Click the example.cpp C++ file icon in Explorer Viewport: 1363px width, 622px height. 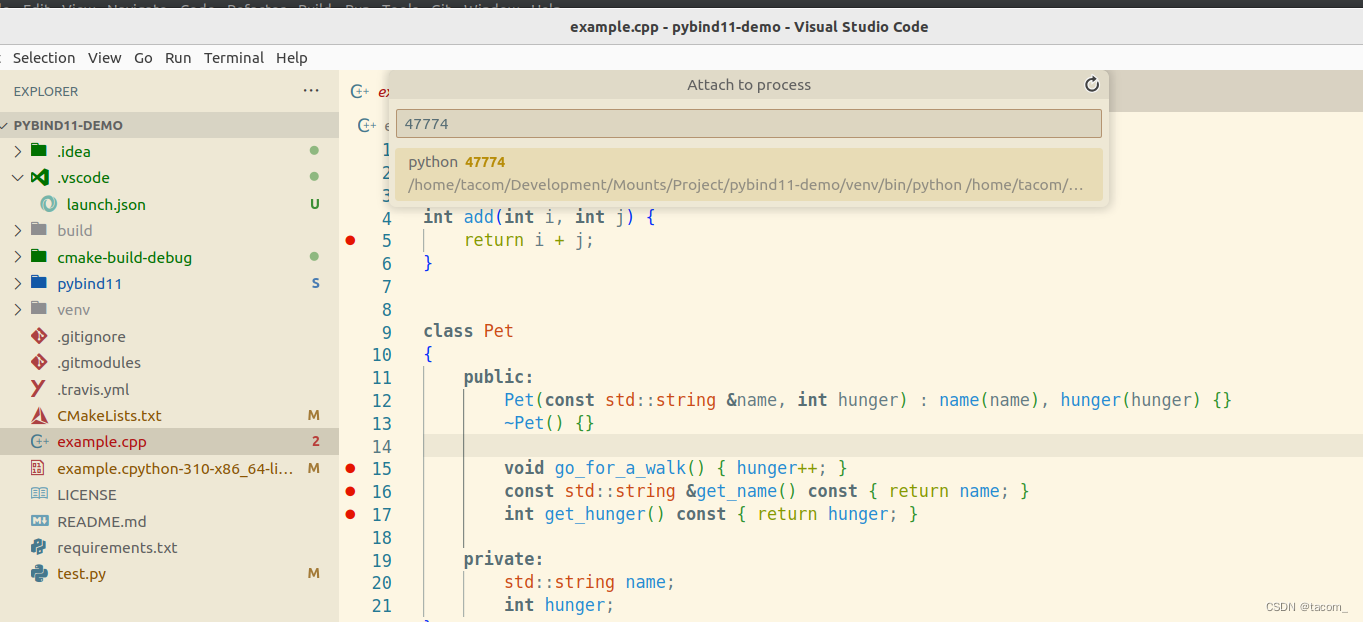coord(39,441)
